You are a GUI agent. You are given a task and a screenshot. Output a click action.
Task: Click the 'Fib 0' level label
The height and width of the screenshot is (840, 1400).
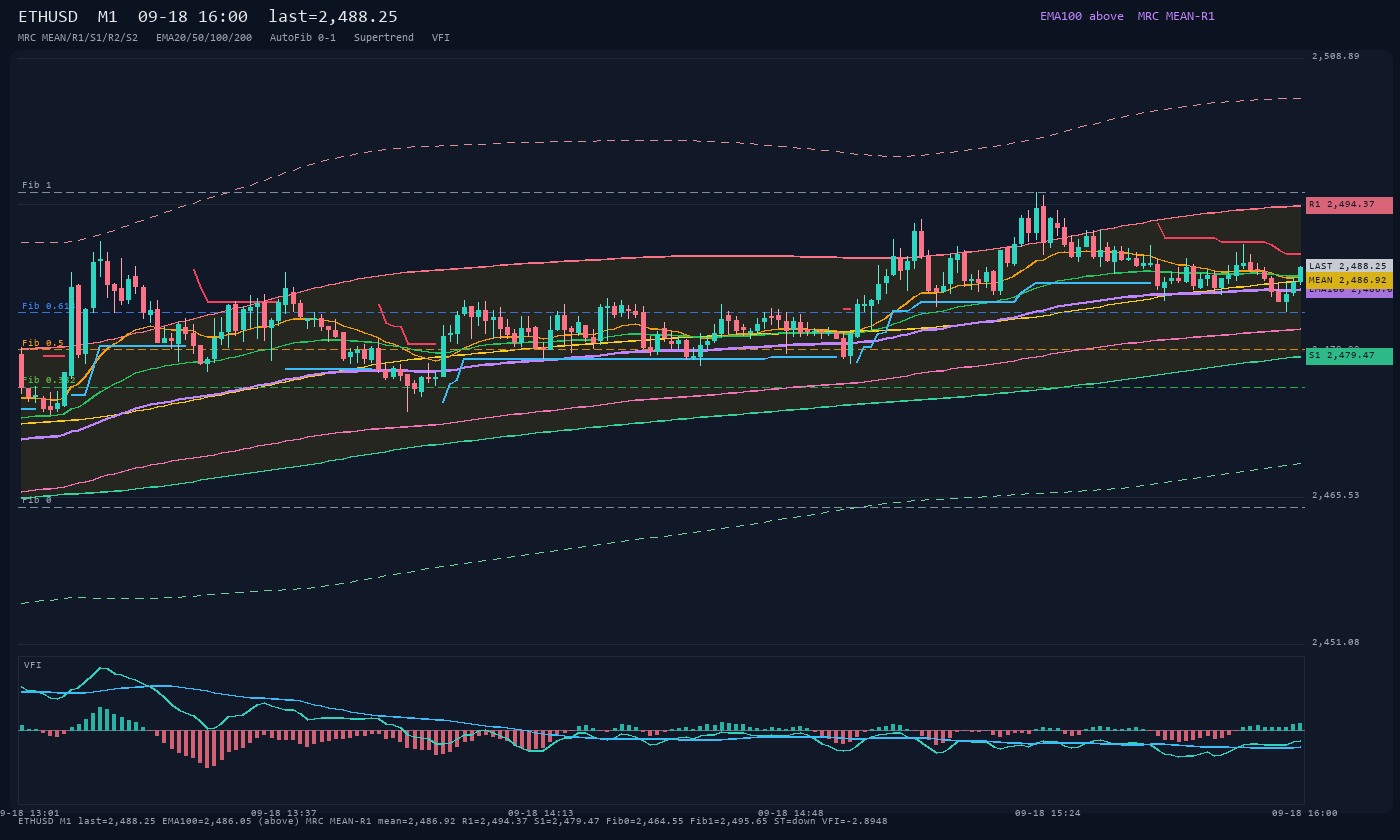[x=37, y=500]
